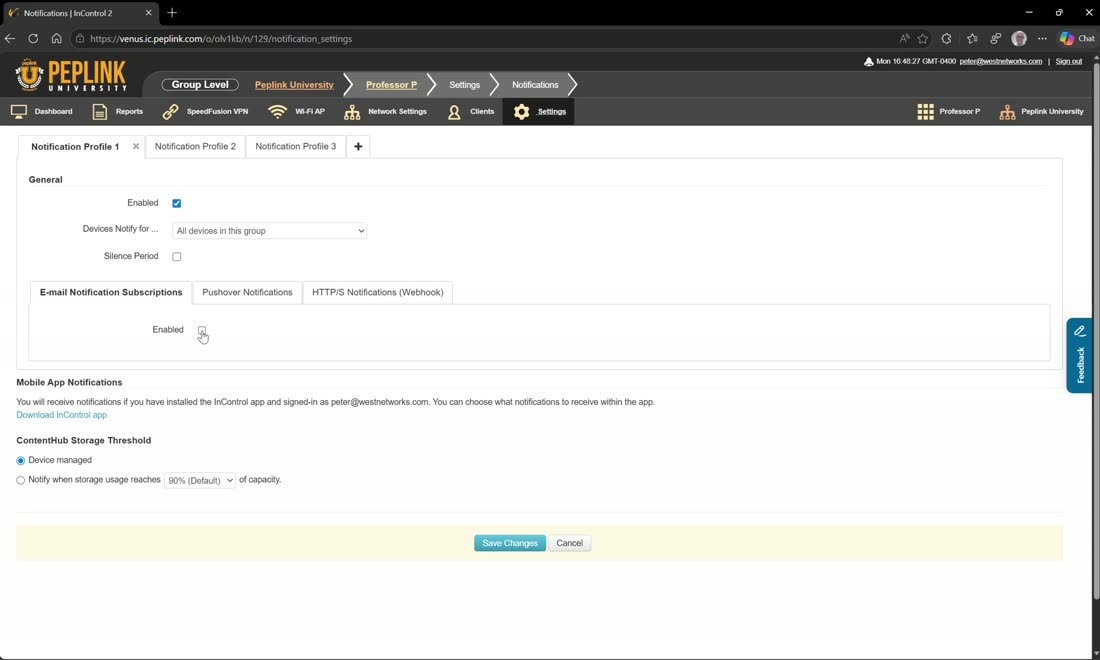This screenshot has height=660, width=1100.
Task: Open HTTP/S Notifications (Webhook) tab
Action: click(x=377, y=292)
